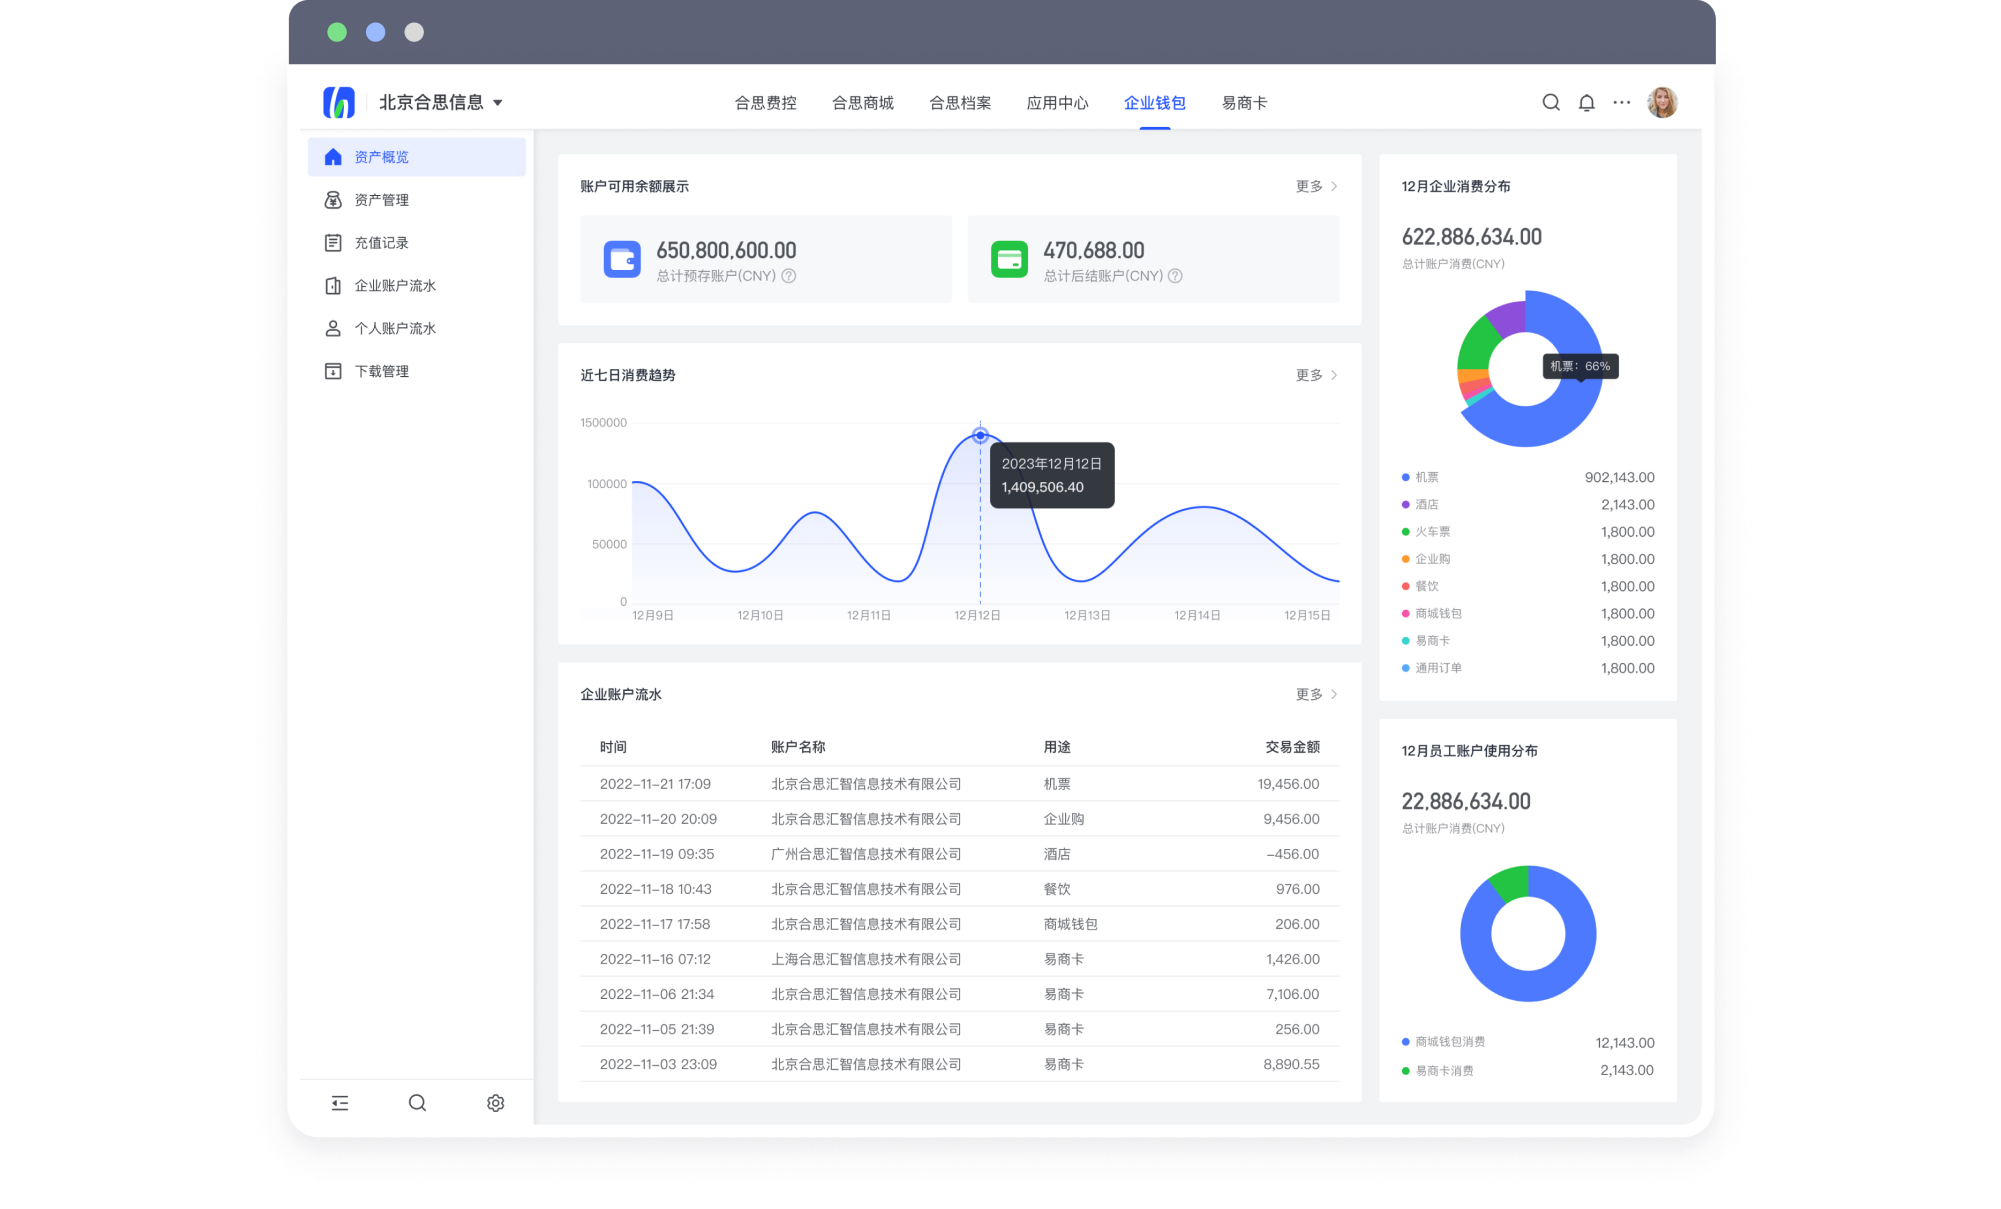Open 充值记录 in the sidebar
The height and width of the screenshot is (1209, 2001).
point(382,243)
